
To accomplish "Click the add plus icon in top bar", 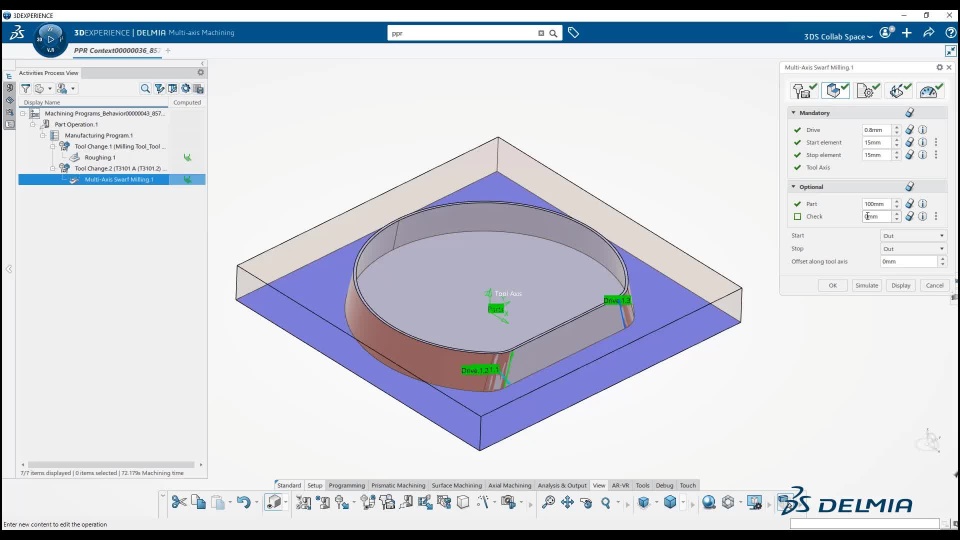I will (x=907, y=33).
